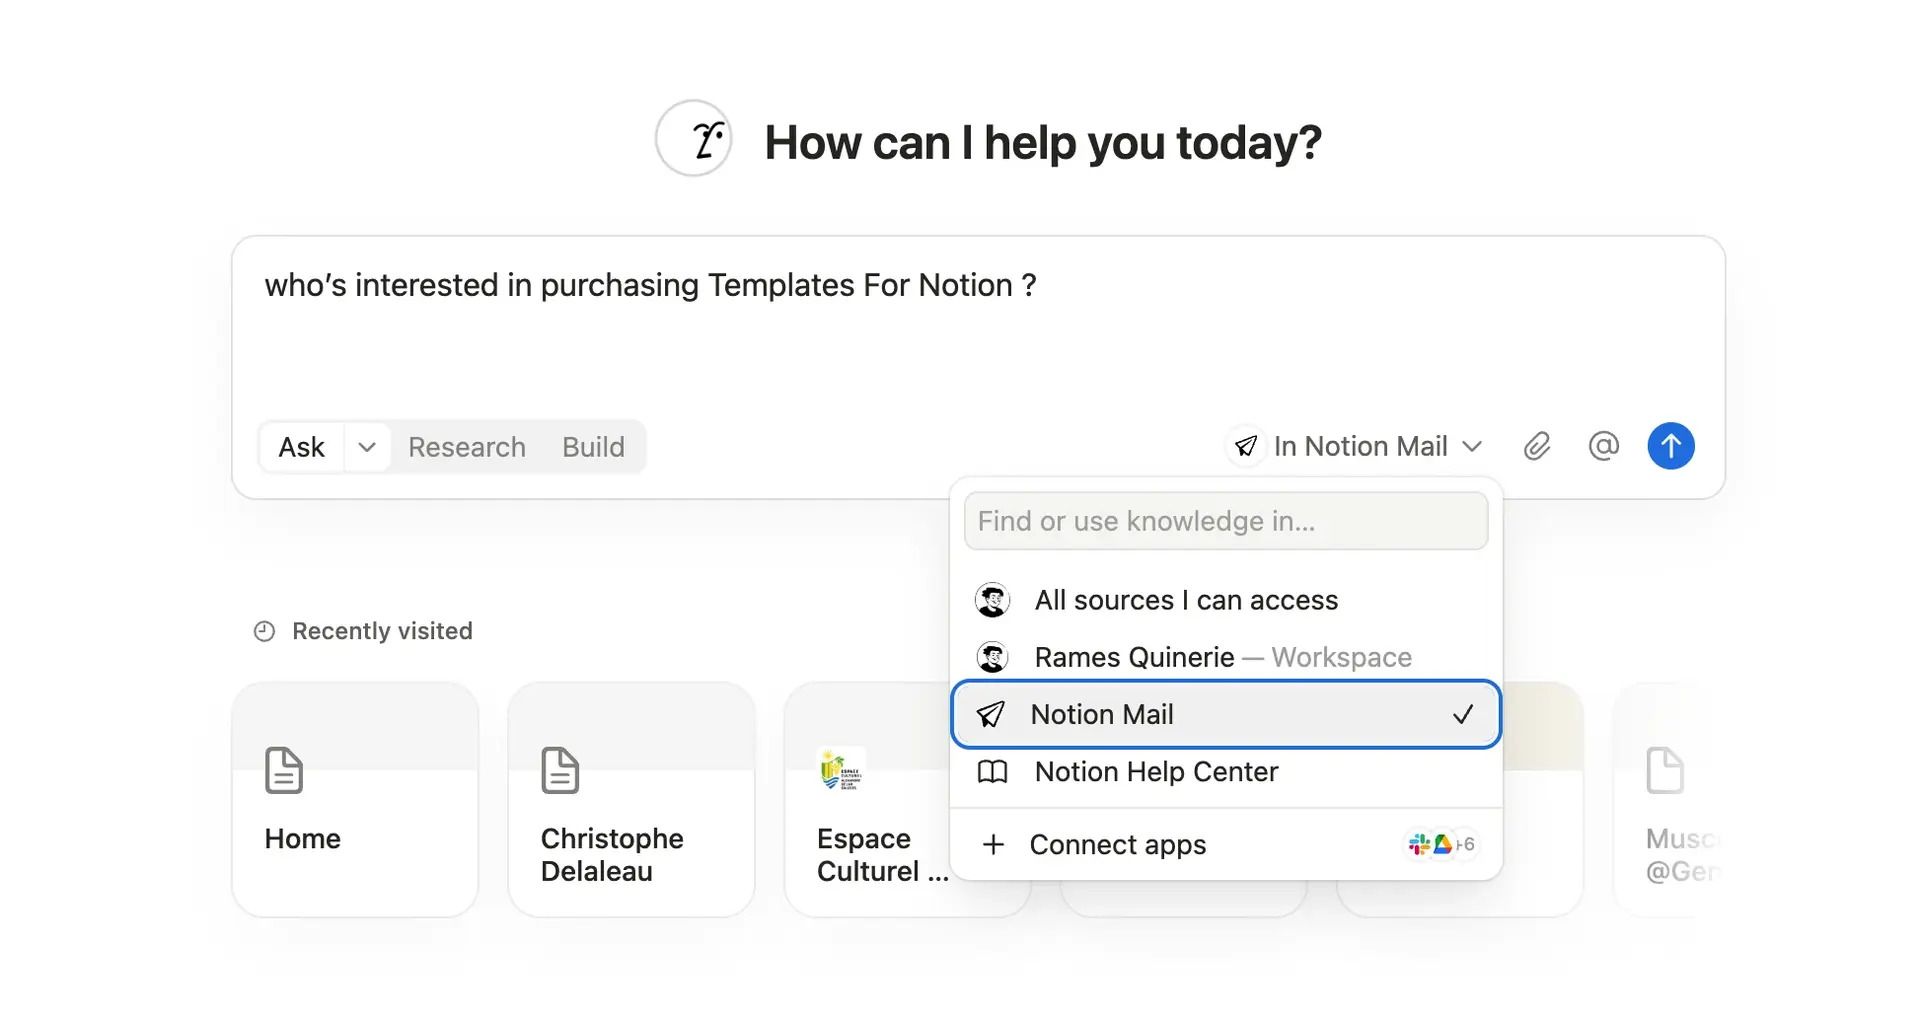This screenshot has width=1920, height=1016.
Task: Click the paperclip attachment icon
Action: tap(1537, 446)
